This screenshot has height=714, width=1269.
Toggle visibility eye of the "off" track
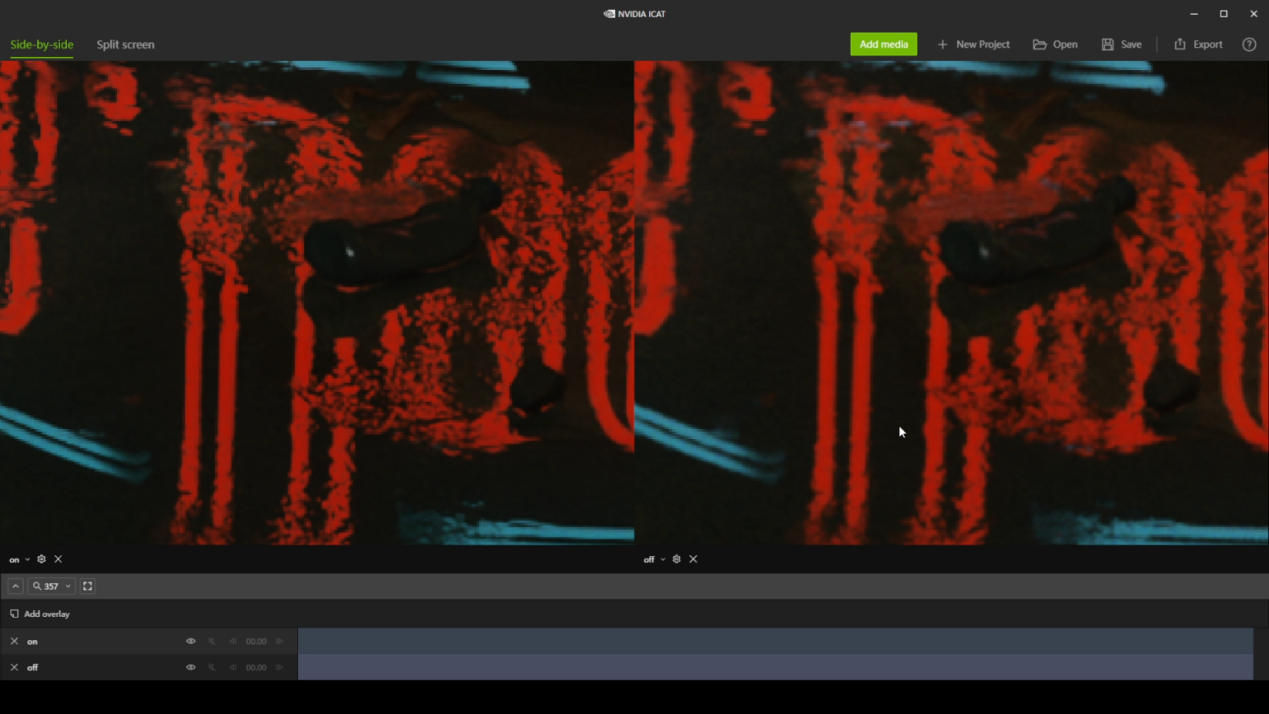(191, 667)
